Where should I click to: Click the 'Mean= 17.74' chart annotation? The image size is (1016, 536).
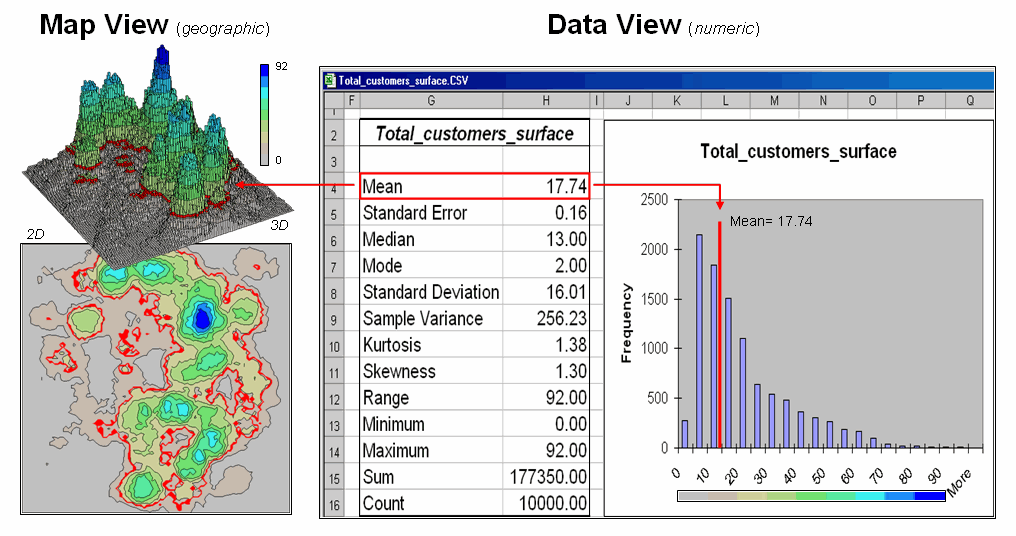[x=771, y=222]
